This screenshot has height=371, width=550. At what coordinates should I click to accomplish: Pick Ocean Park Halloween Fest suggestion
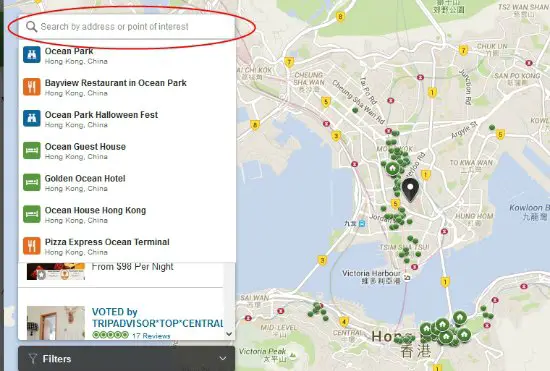point(127,119)
